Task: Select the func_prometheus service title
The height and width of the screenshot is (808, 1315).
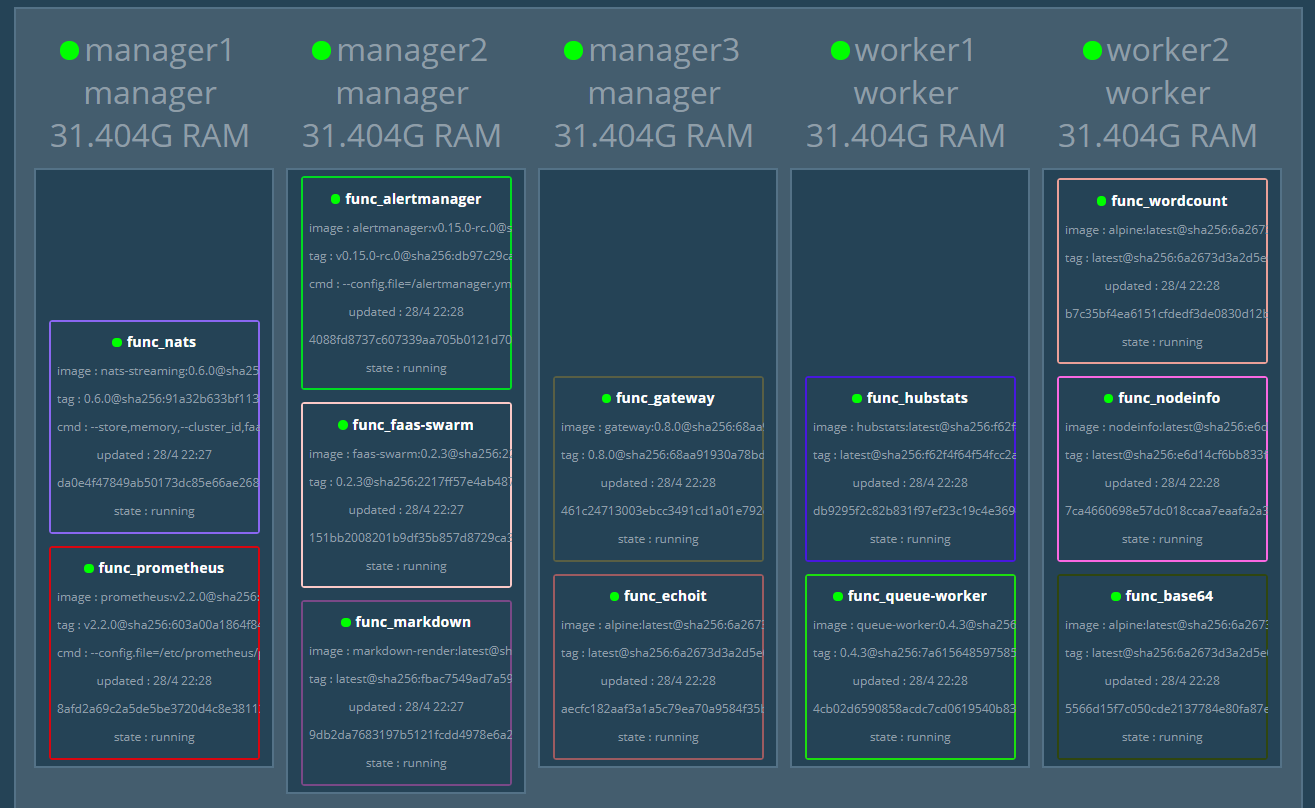Action: 161,568
